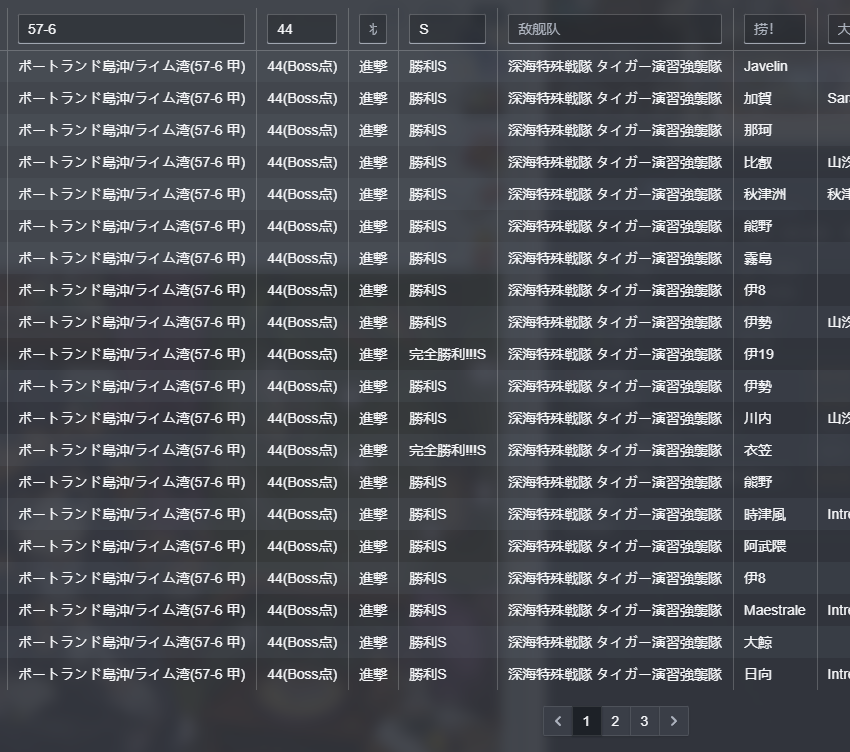Go to next page with right chevron

click(x=674, y=721)
